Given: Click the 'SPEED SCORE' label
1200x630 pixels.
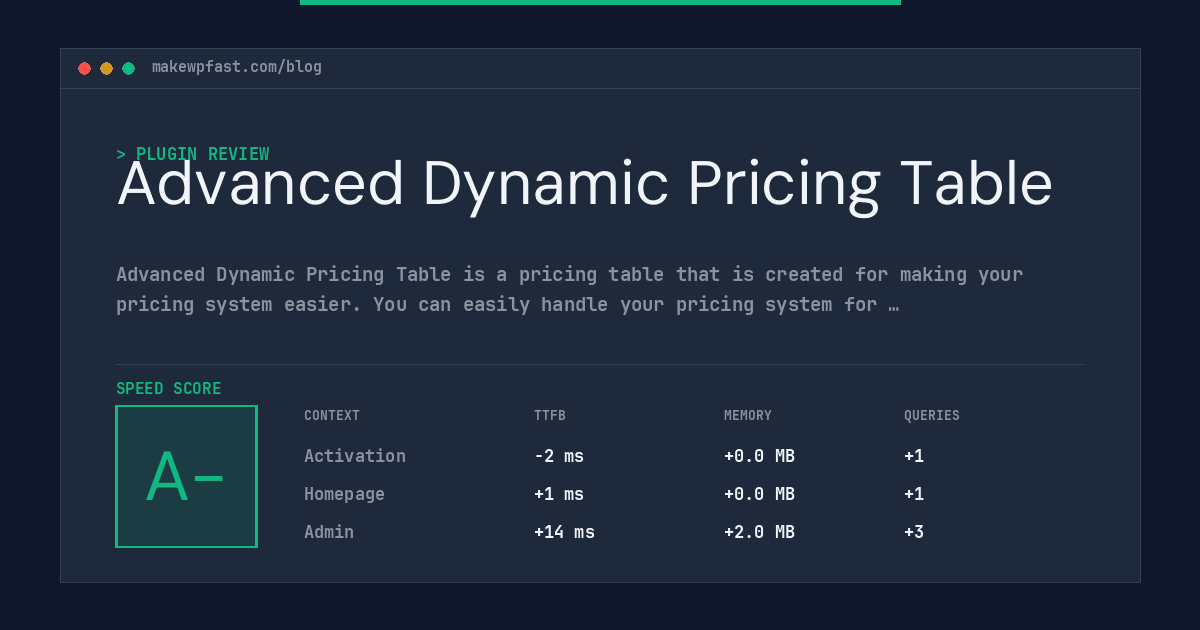Looking at the screenshot, I should tap(169, 388).
